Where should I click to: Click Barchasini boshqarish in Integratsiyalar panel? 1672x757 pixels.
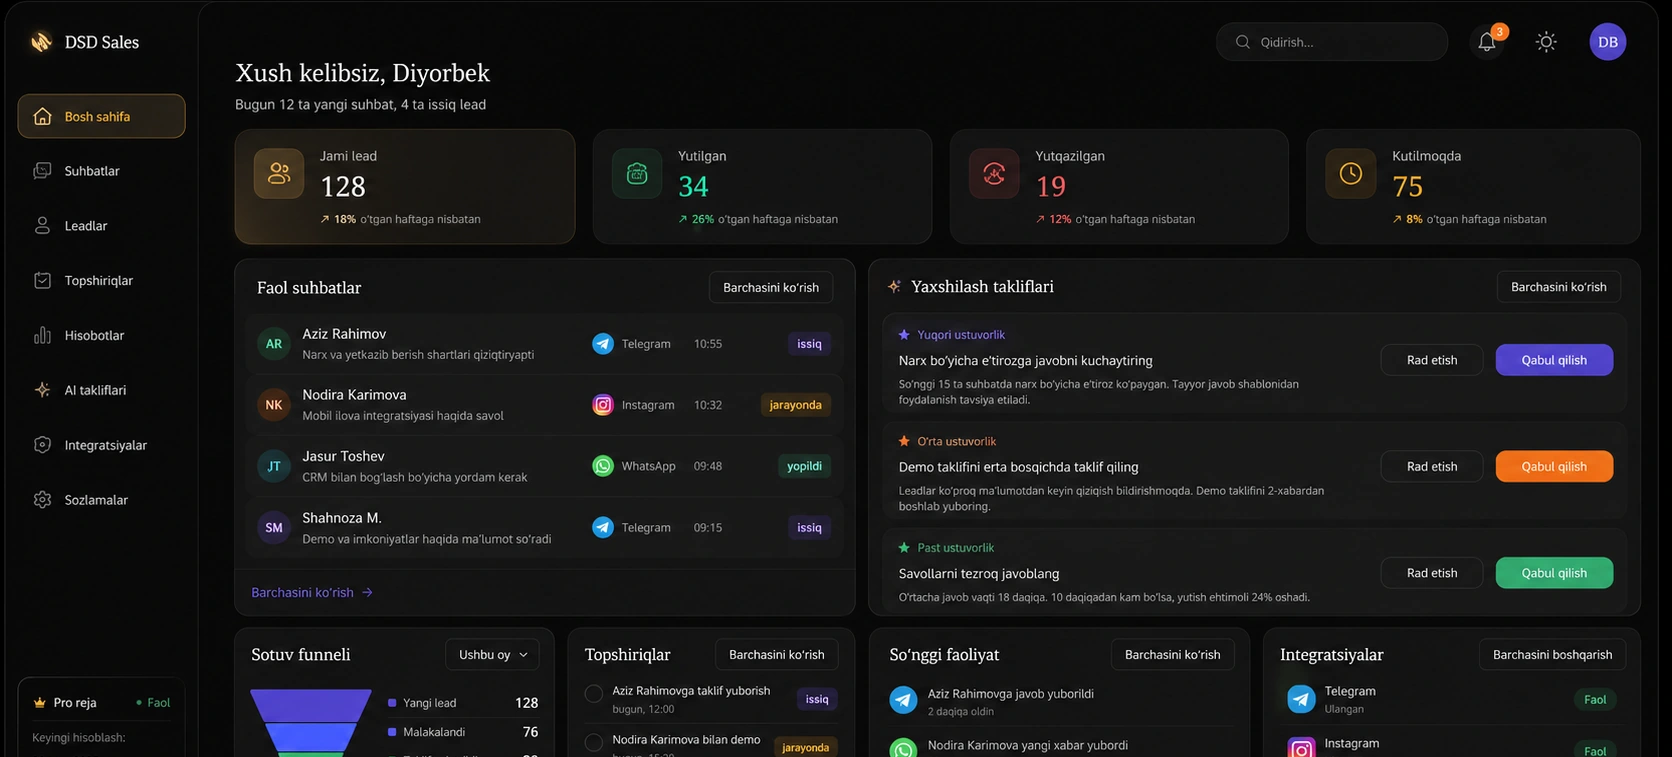tap(1552, 655)
